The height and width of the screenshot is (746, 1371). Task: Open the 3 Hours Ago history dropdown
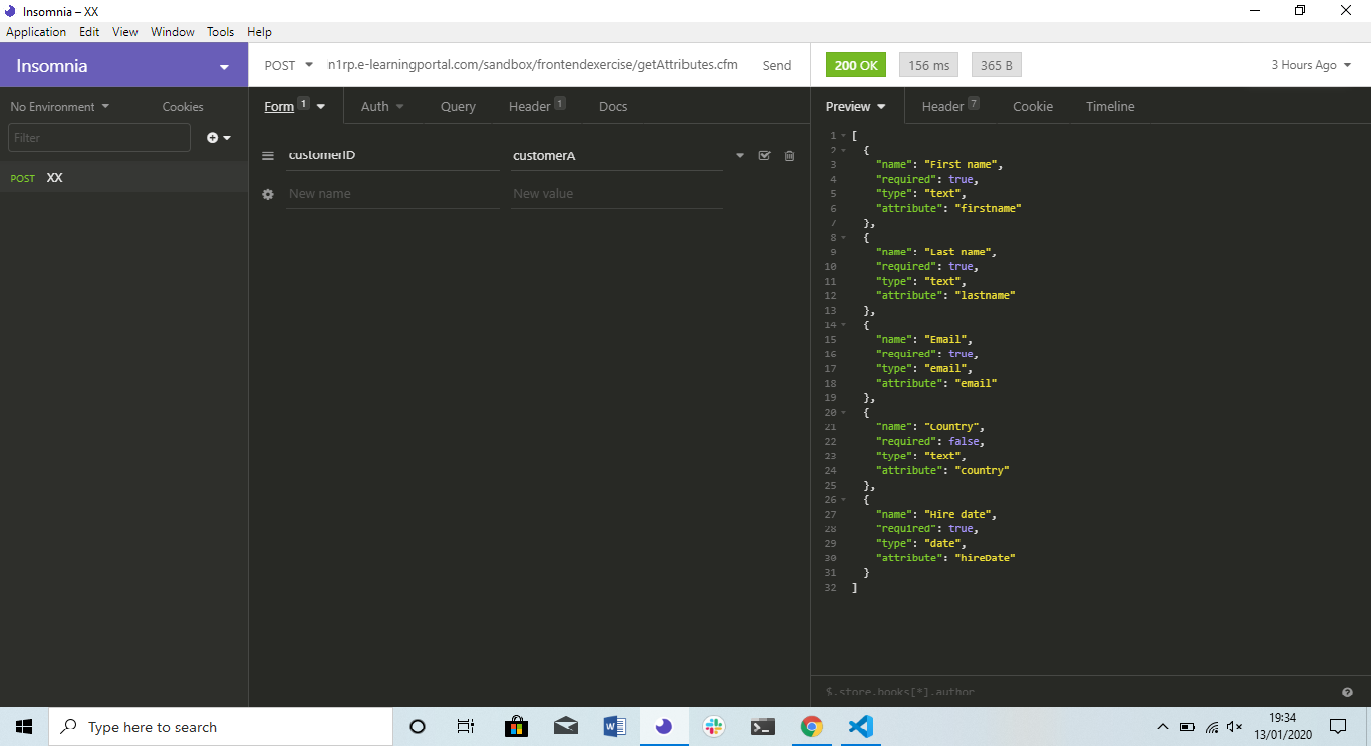coord(1311,65)
